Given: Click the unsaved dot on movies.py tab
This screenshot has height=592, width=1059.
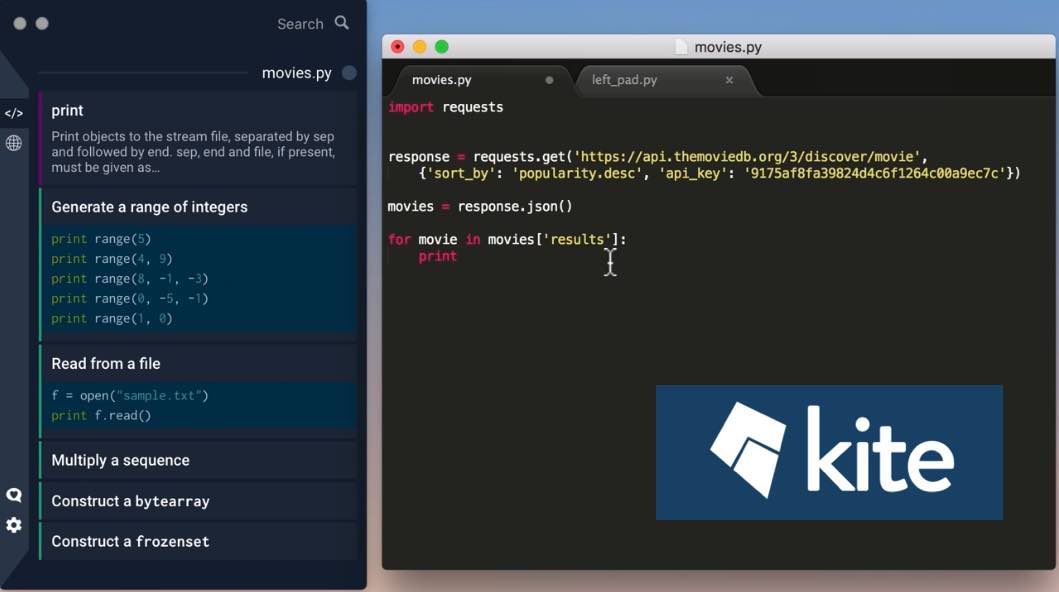Looking at the screenshot, I should [x=549, y=80].
